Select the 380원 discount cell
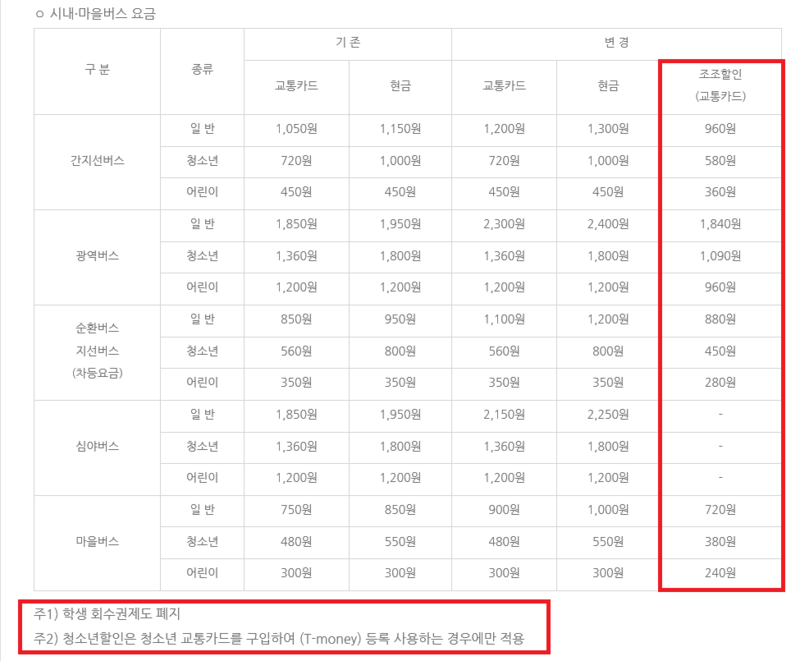 (x=720, y=541)
